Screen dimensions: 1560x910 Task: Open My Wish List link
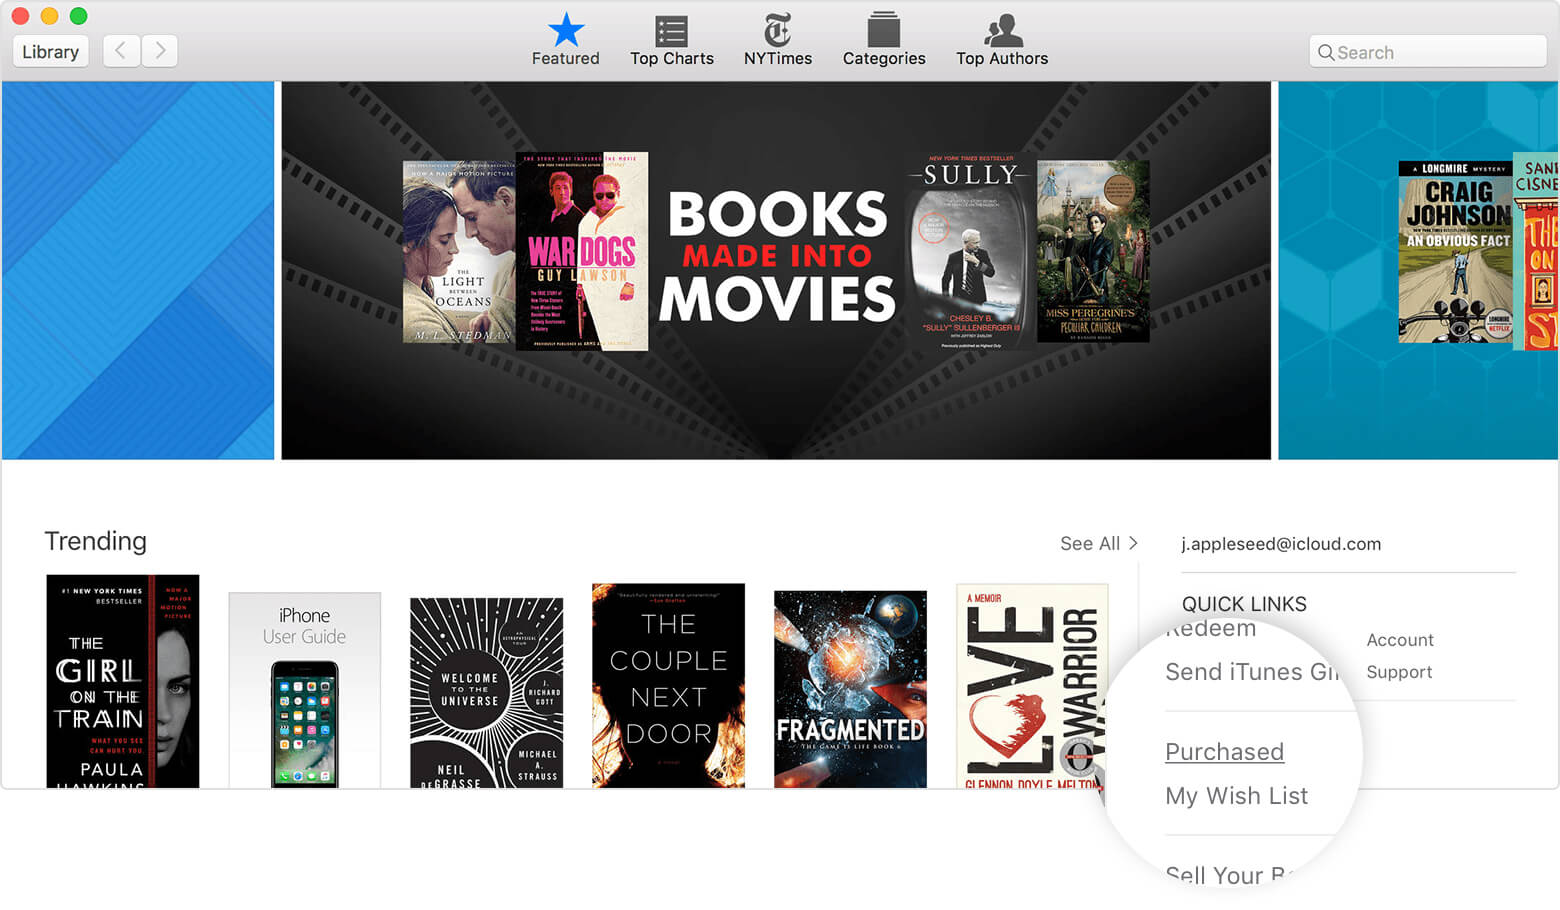(1236, 796)
